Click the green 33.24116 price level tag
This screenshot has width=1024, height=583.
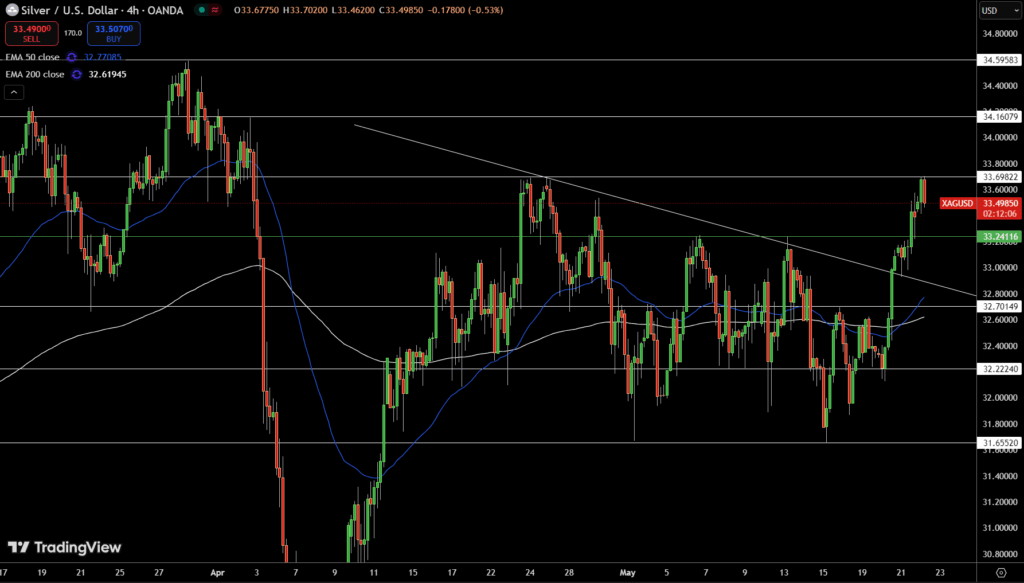[1000, 237]
